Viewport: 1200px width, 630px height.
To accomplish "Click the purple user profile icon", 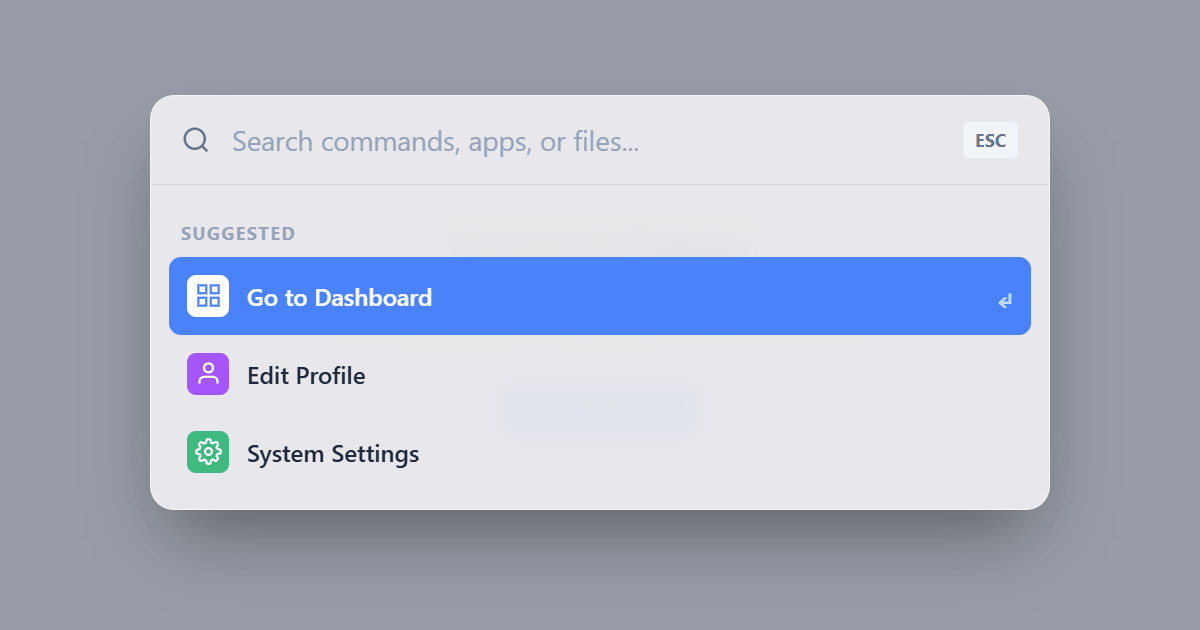I will 208,374.
